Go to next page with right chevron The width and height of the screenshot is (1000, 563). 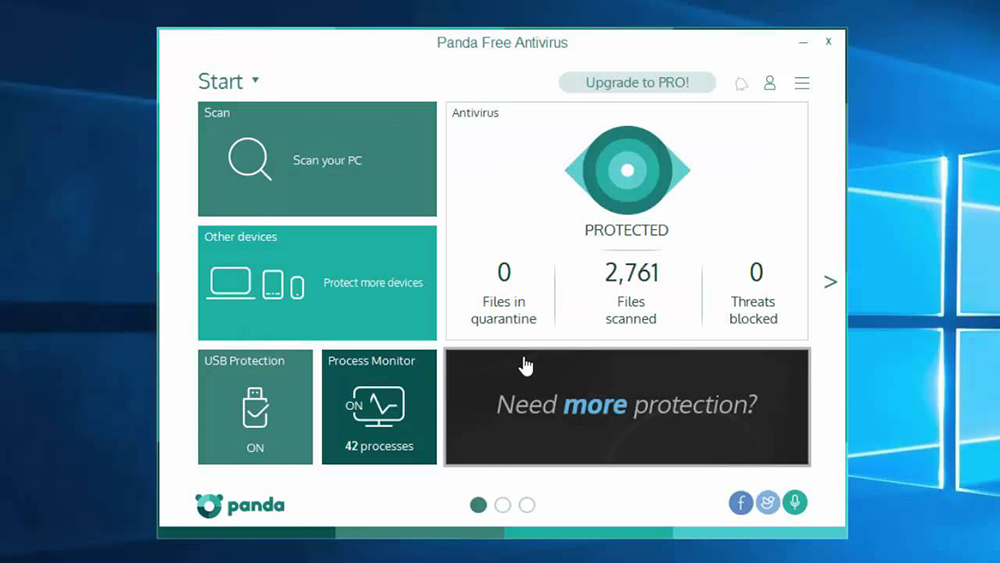(830, 282)
